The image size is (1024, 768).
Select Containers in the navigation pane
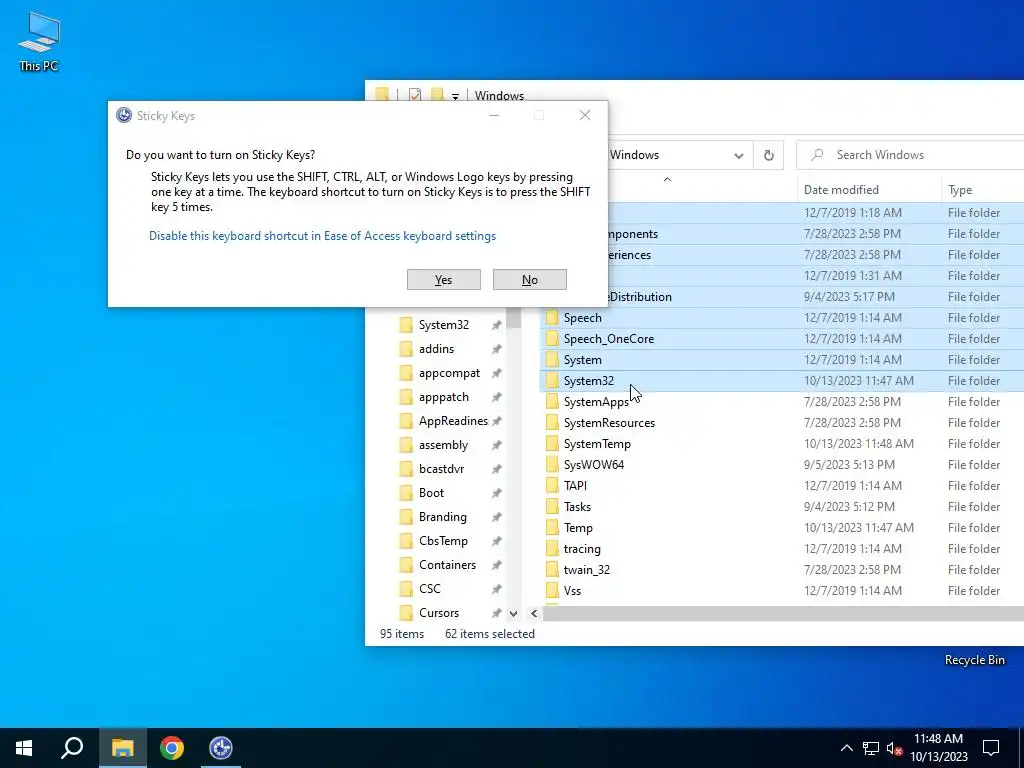point(447,565)
